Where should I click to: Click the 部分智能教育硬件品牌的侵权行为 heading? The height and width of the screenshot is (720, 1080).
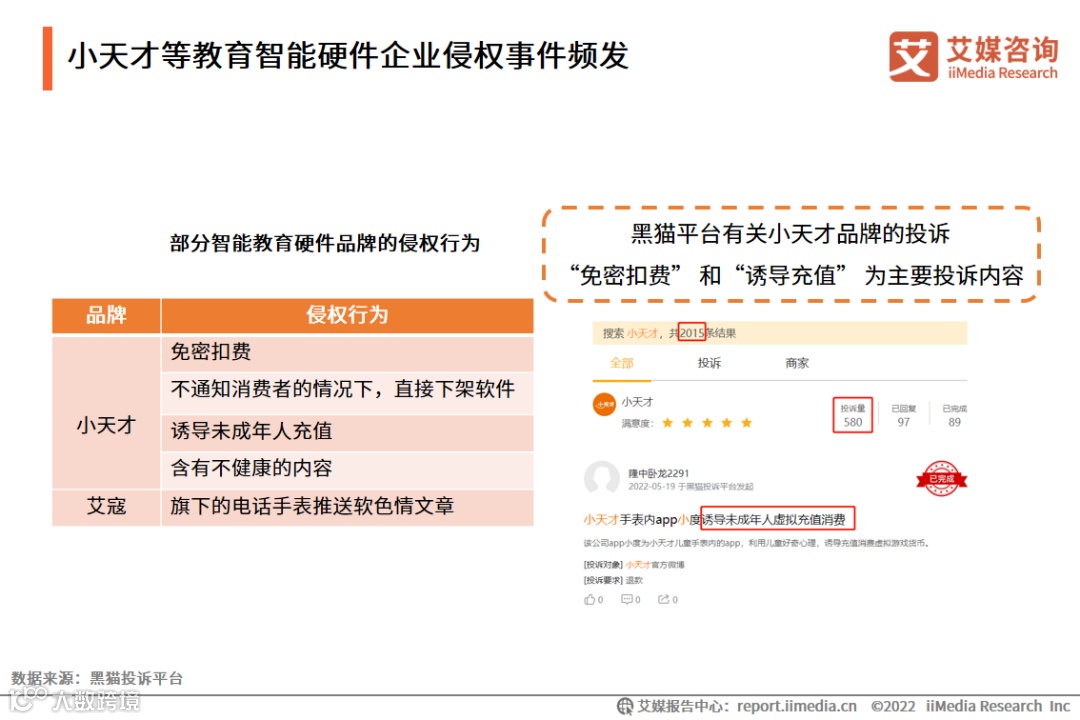point(324,243)
